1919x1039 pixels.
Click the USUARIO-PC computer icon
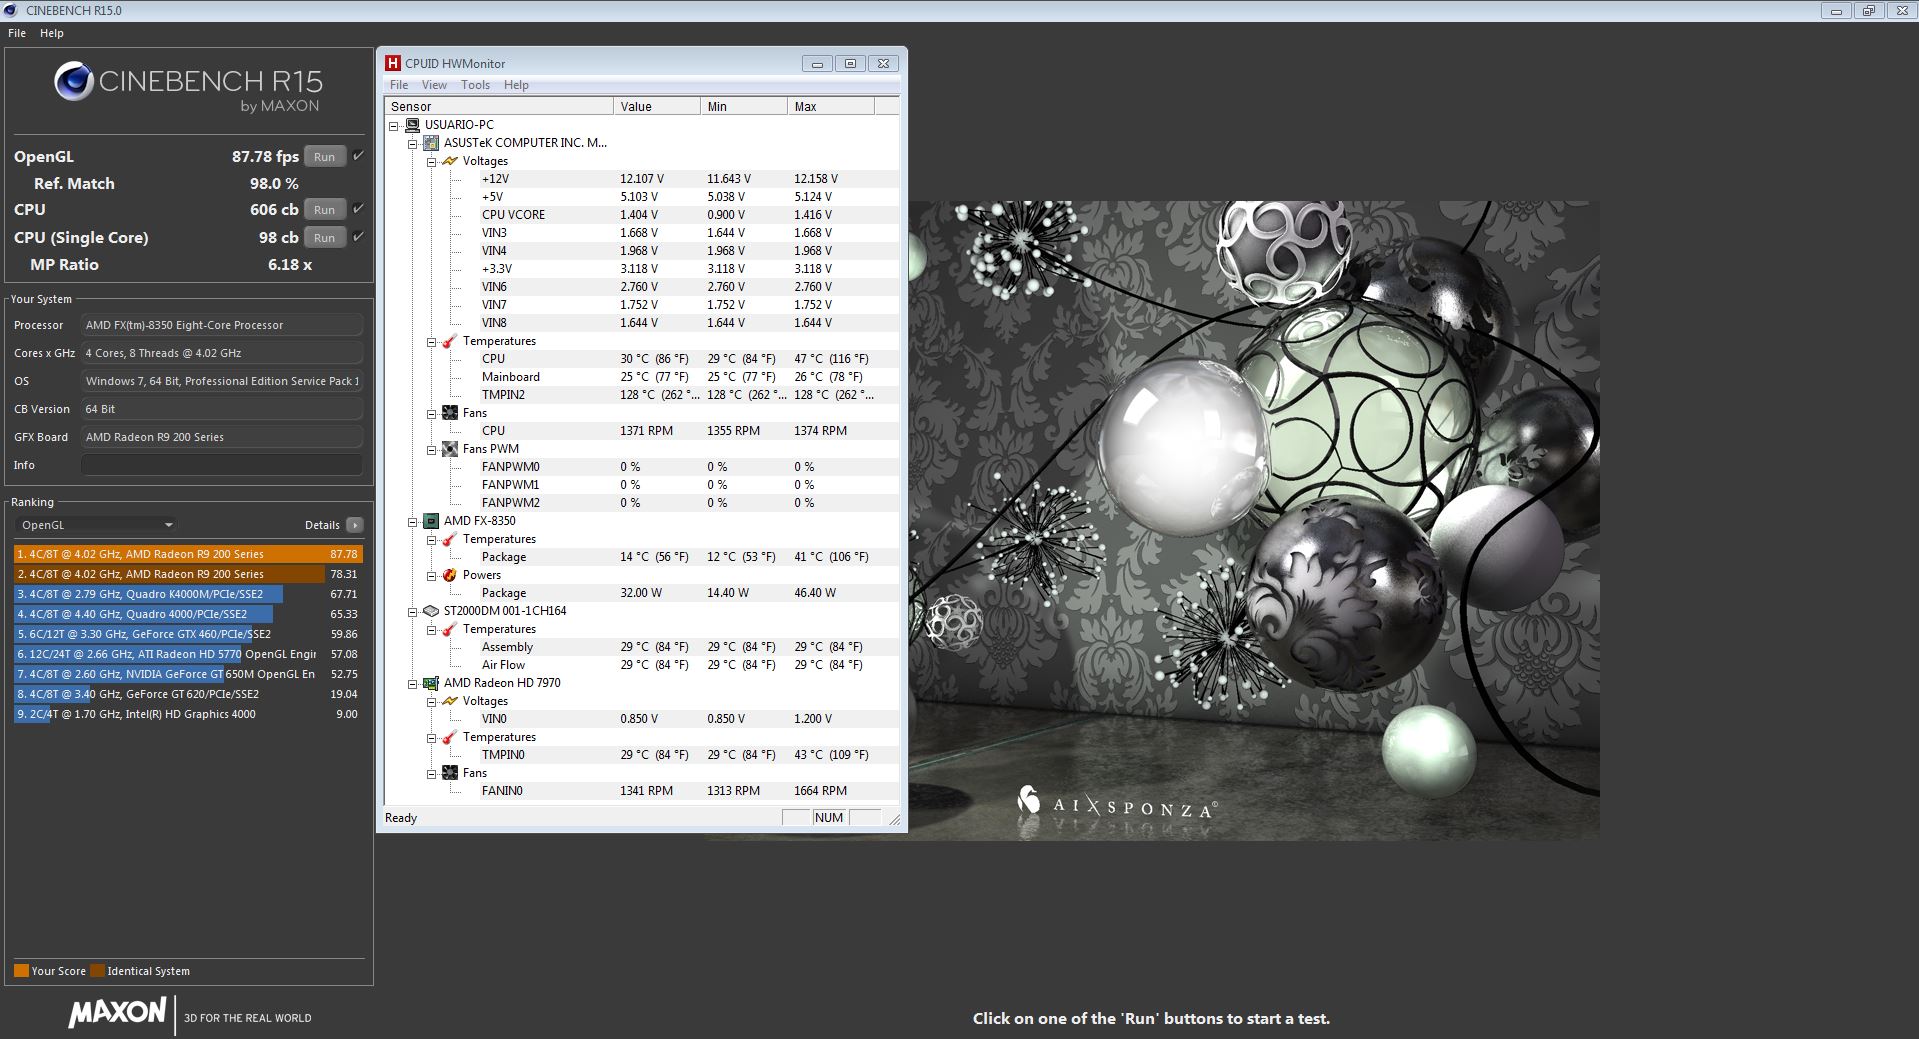[x=412, y=125]
